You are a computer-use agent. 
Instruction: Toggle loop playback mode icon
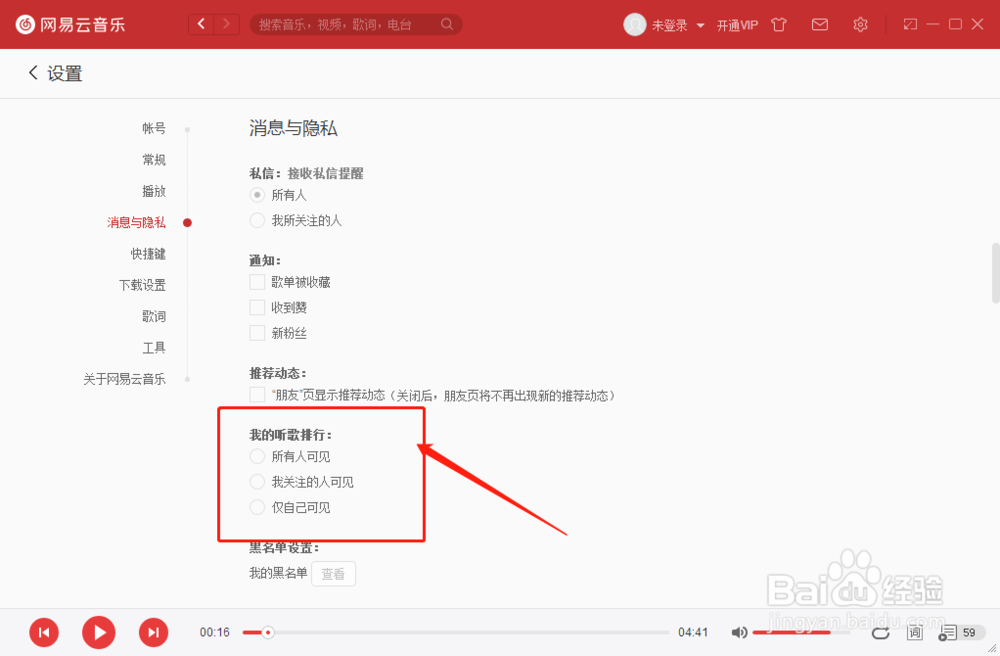pyautogui.click(x=880, y=632)
